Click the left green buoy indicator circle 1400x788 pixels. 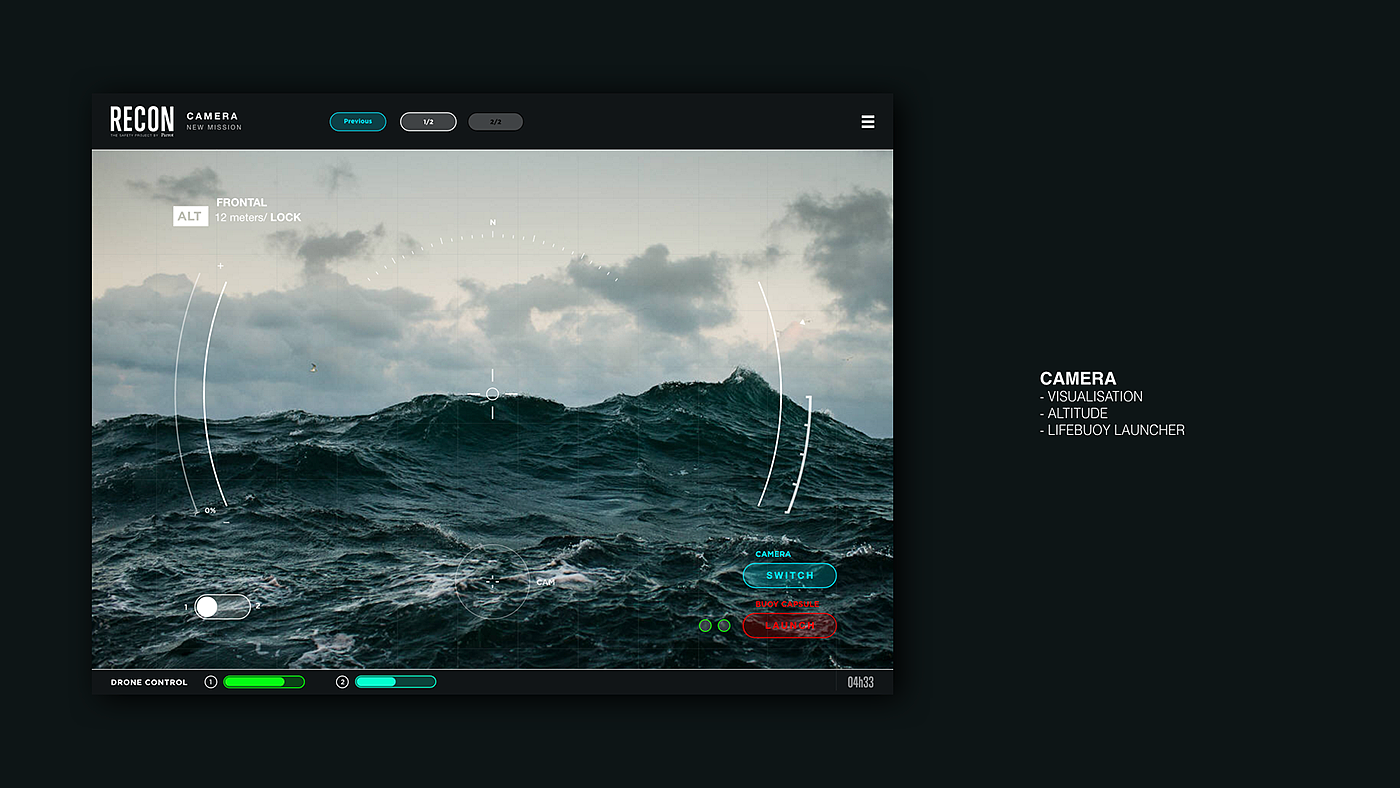[x=705, y=626]
